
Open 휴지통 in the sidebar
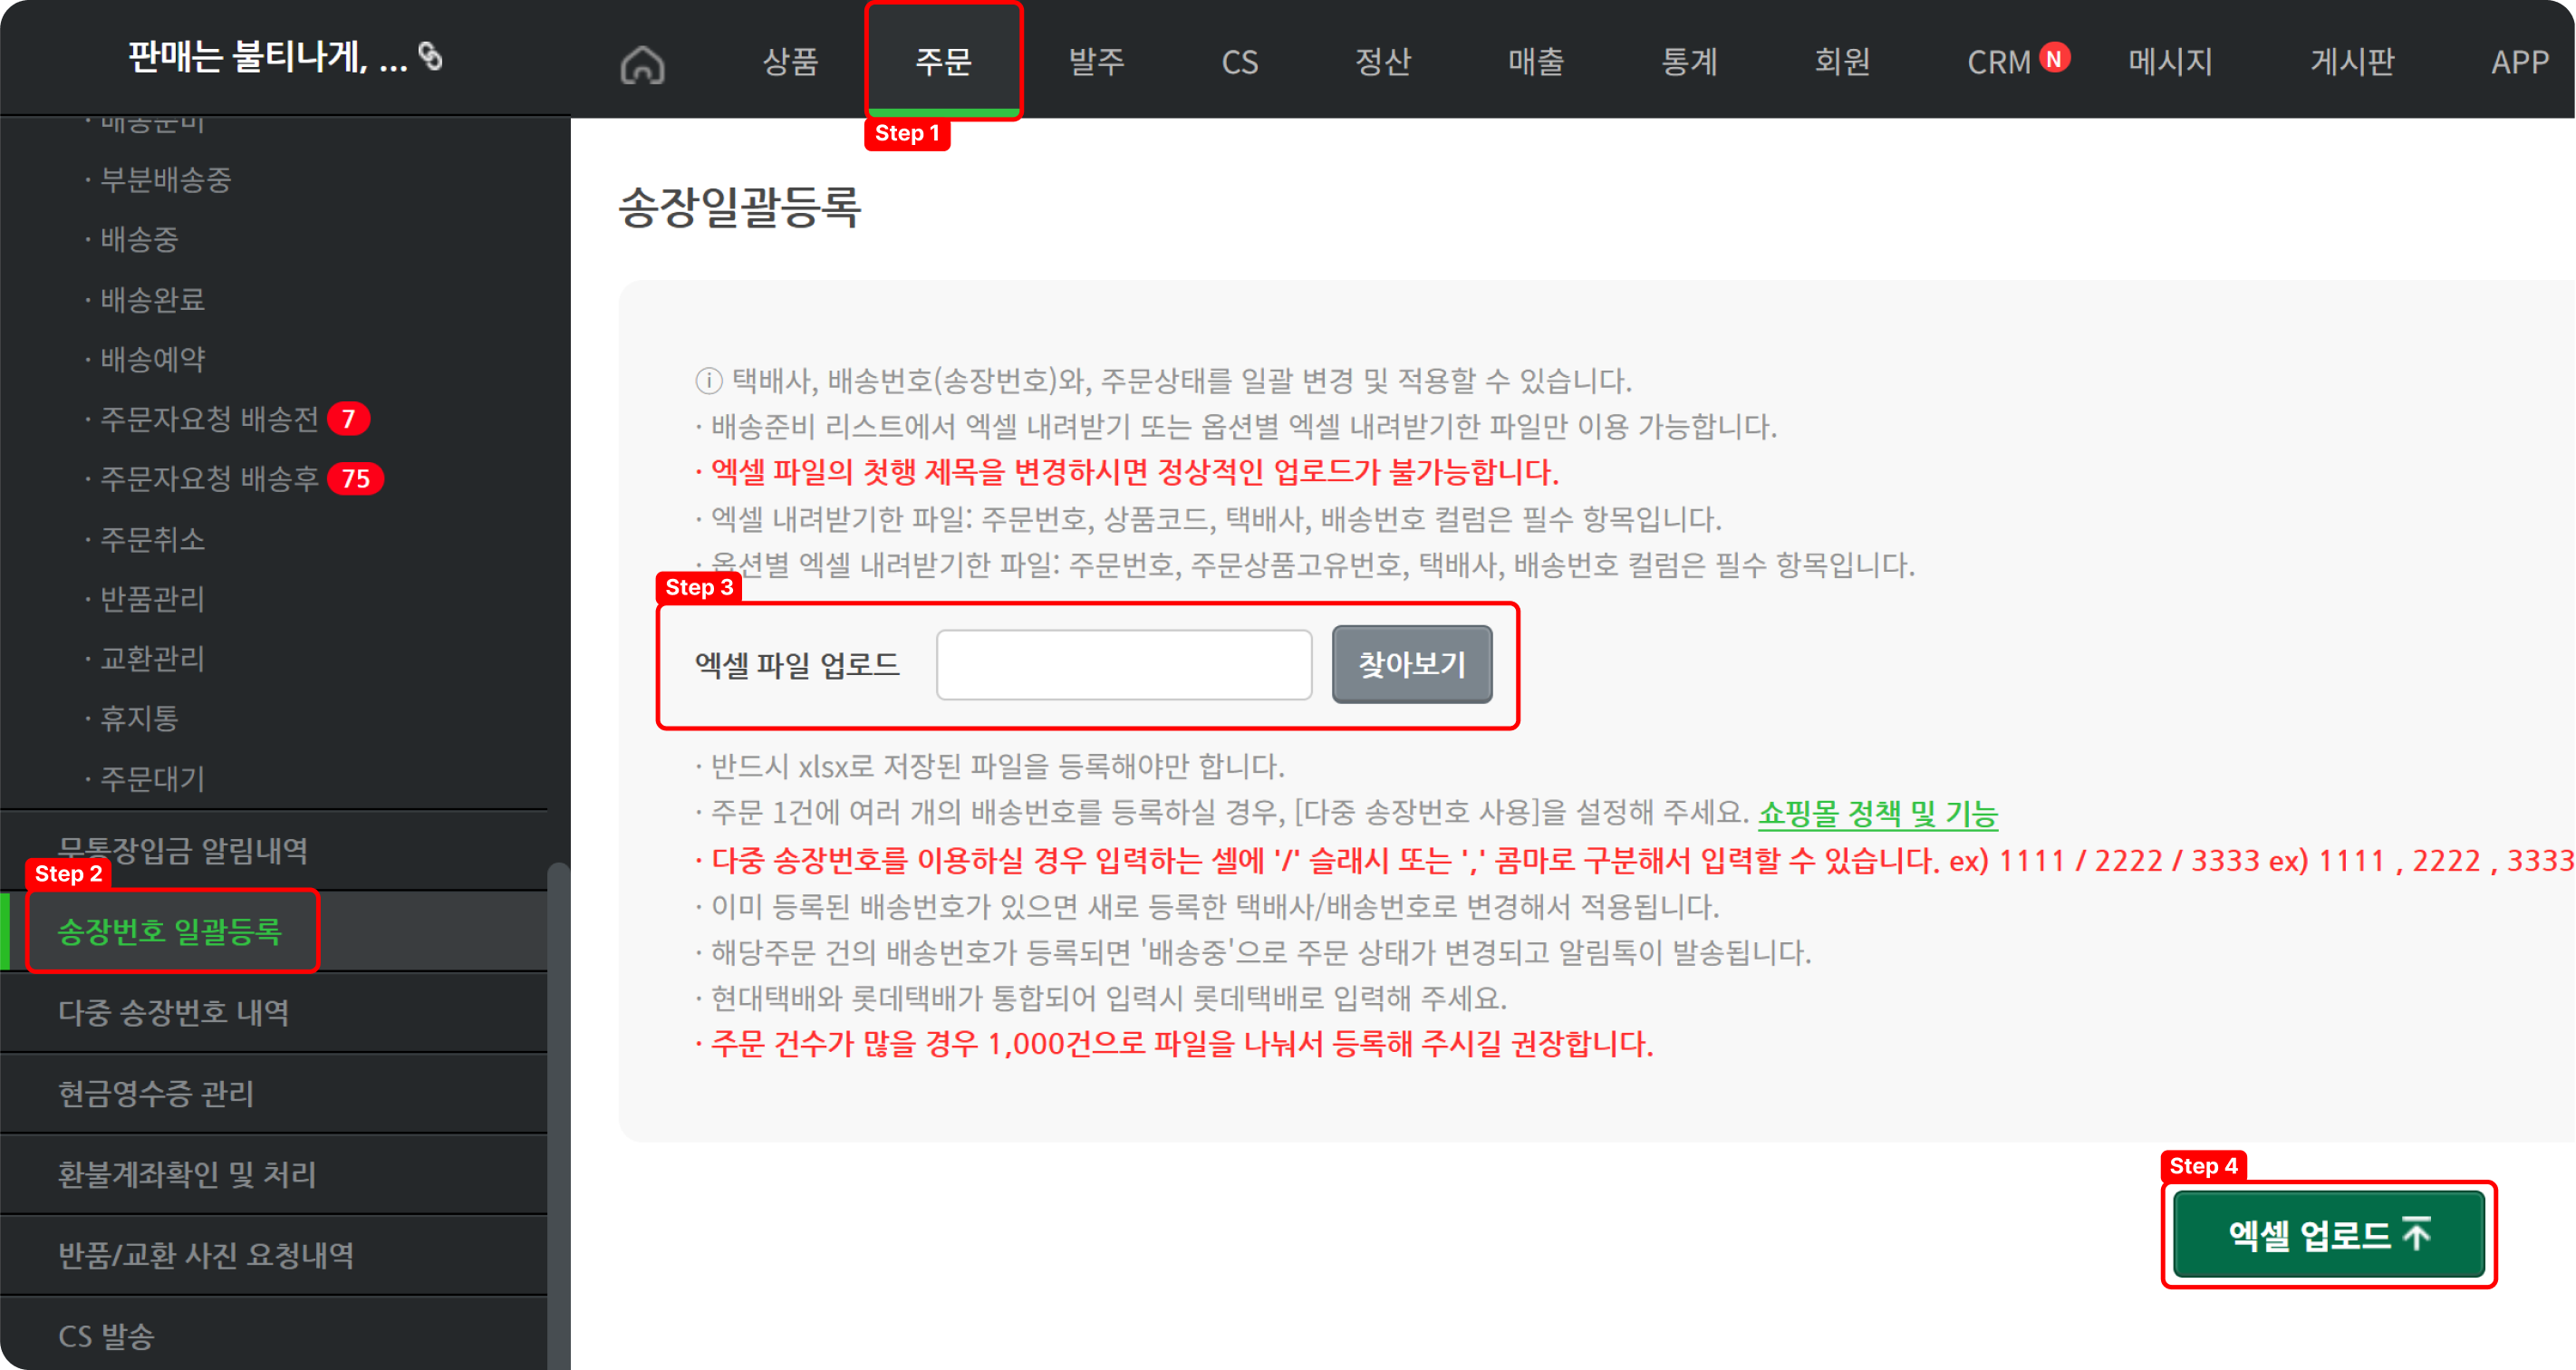[139, 718]
